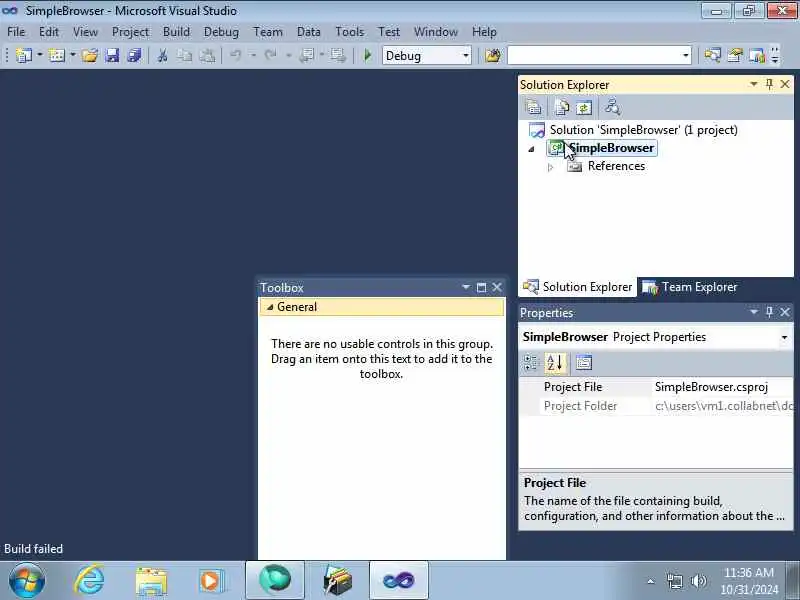Click the Add New Item toolbar icon

pos(57,55)
